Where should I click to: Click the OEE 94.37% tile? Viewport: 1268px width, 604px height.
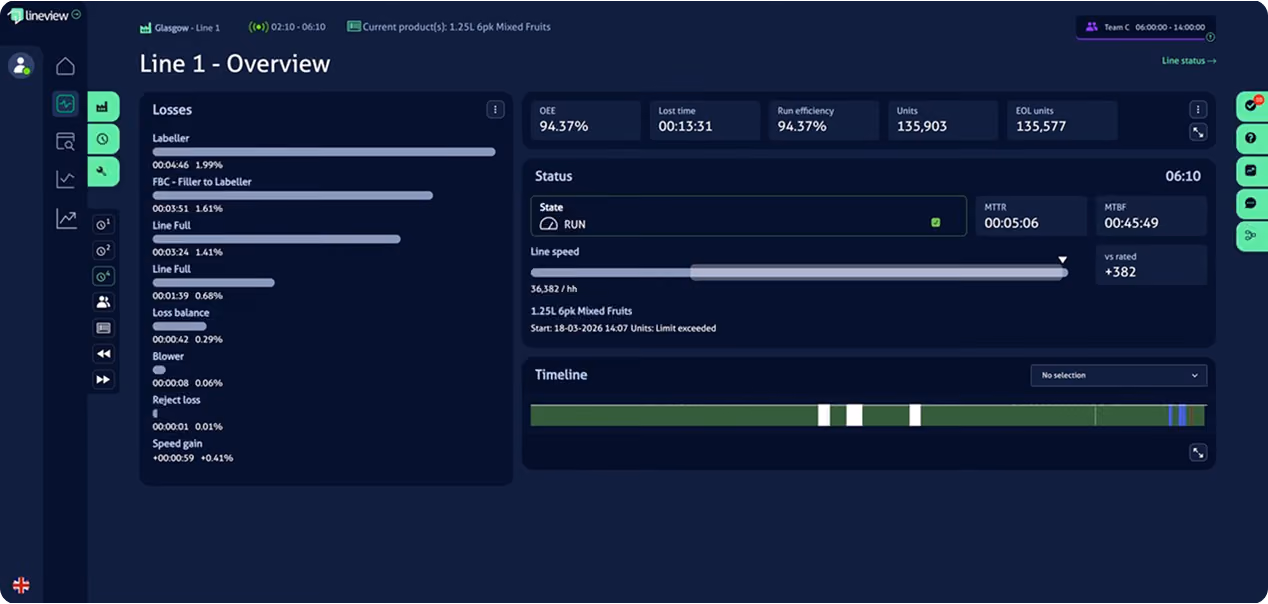click(x=586, y=120)
